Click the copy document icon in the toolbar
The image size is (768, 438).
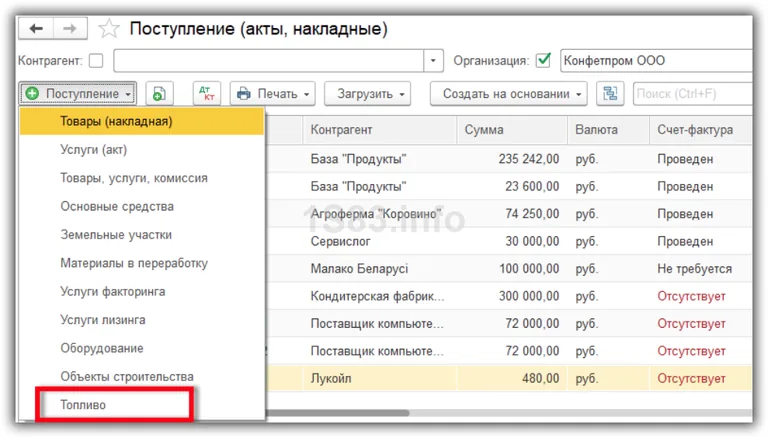tap(159, 94)
